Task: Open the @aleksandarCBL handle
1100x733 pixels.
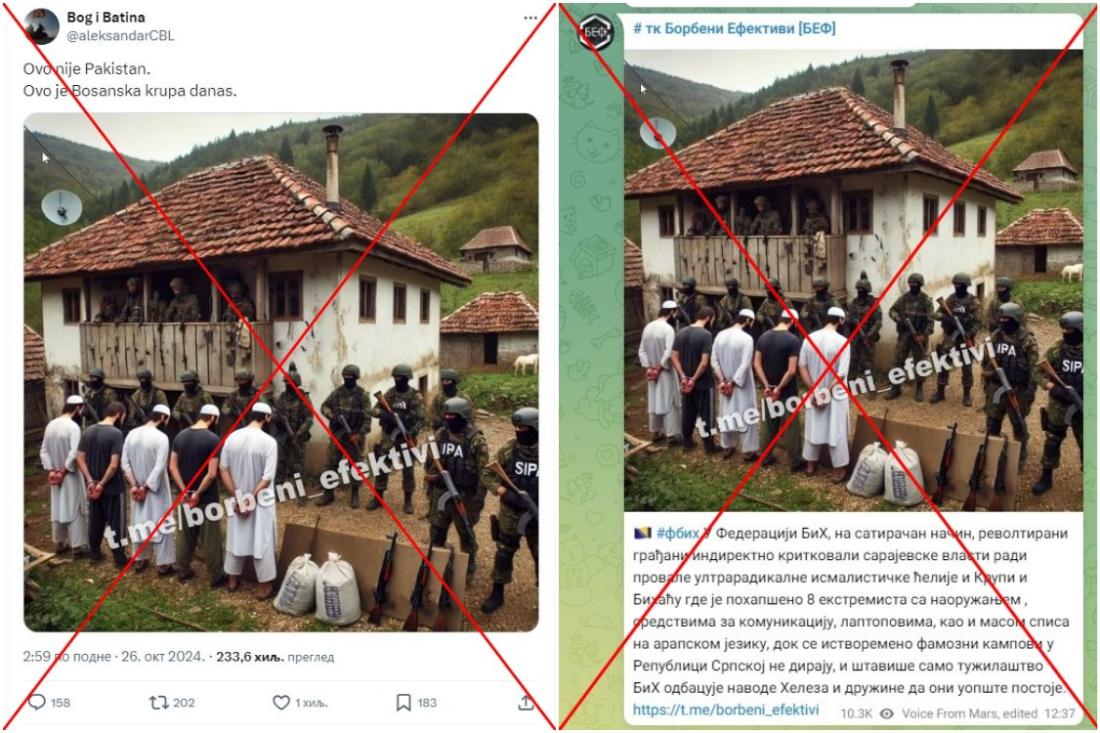Action: (120, 36)
